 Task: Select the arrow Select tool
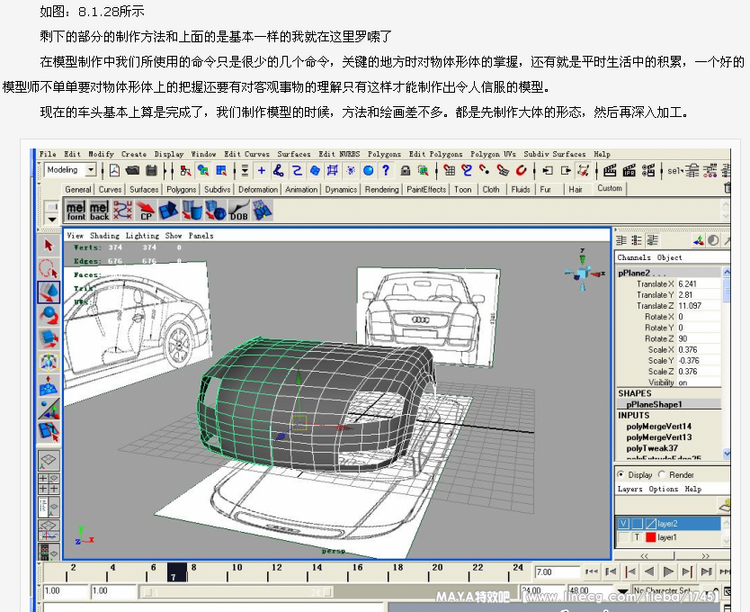[48, 245]
